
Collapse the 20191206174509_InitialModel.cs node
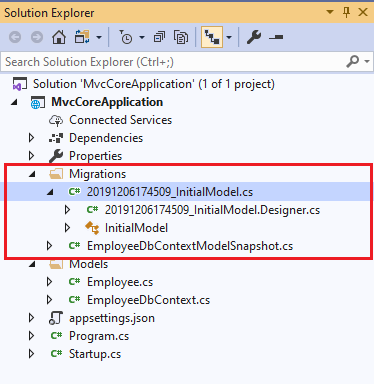[x=50, y=192]
